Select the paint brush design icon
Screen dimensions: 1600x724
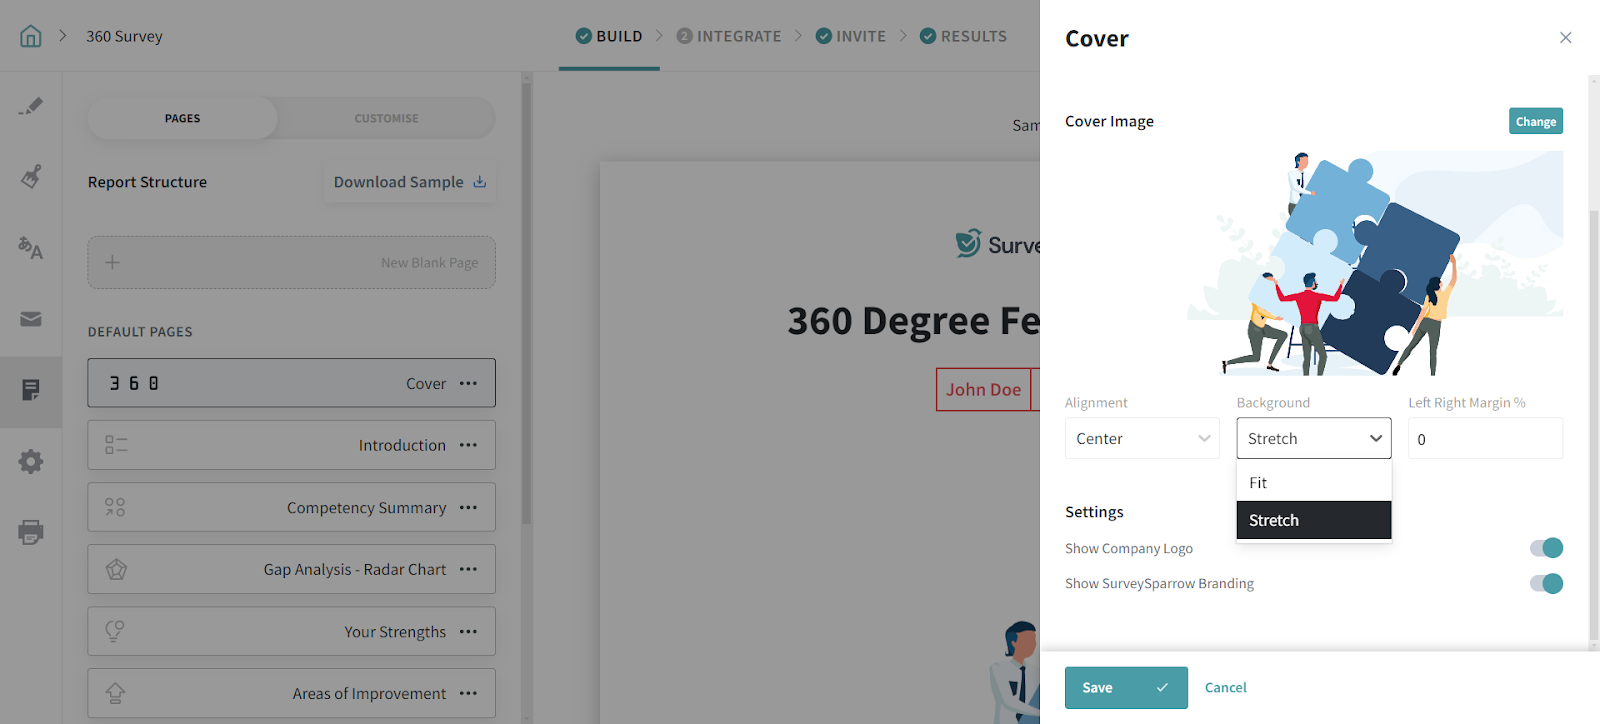31,177
